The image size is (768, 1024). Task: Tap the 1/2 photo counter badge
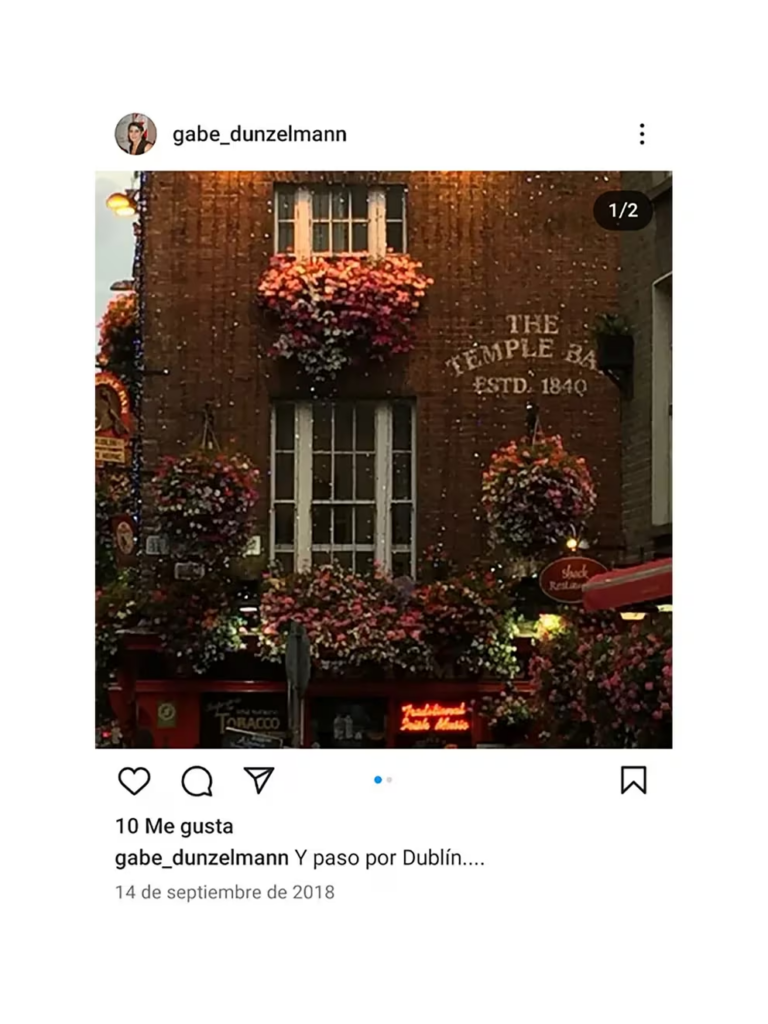tap(623, 210)
